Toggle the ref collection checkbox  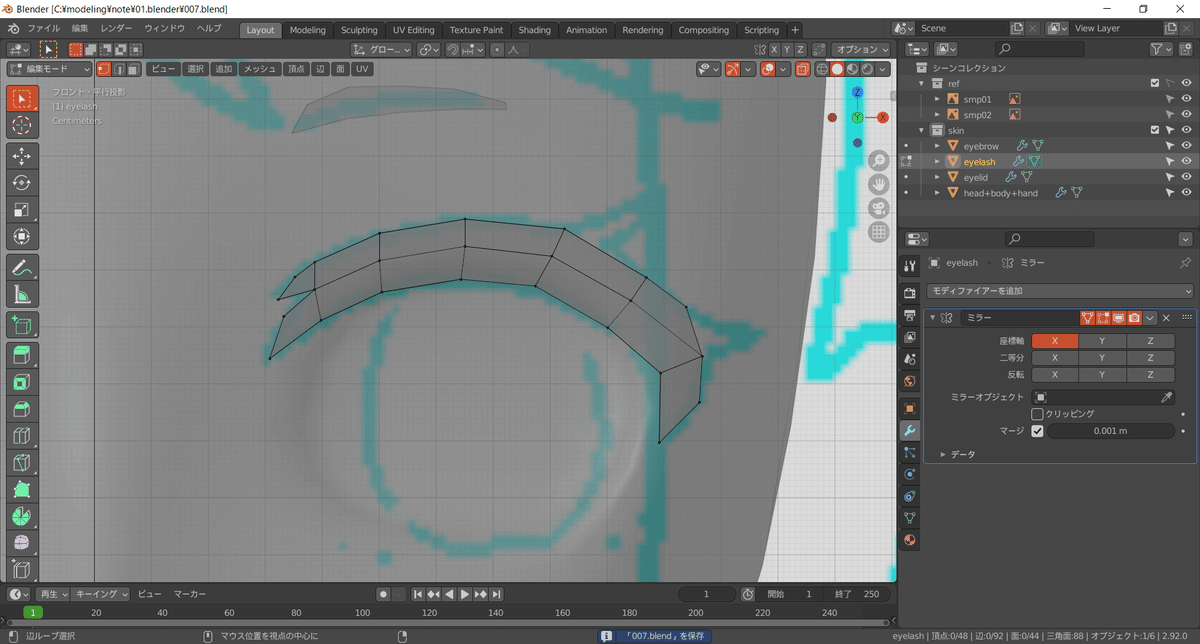(x=1155, y=84)
